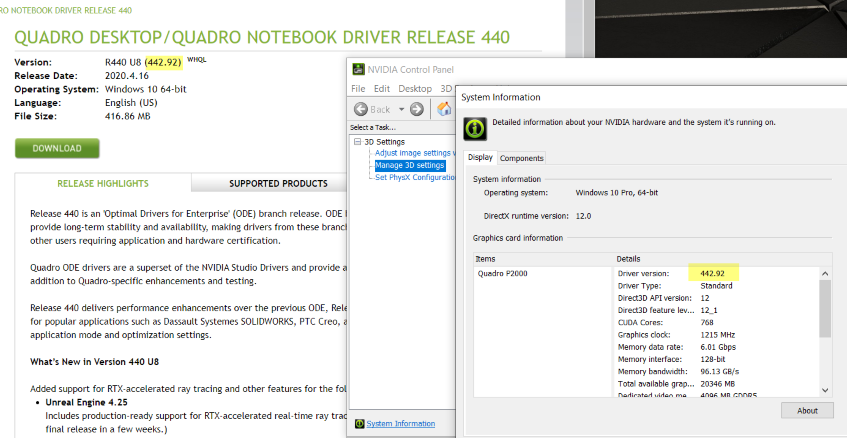Click the Unreal Engine 4.25 bullet item
Image resolution: width=847 pixels, height=438 pixels.
(86, 402)
